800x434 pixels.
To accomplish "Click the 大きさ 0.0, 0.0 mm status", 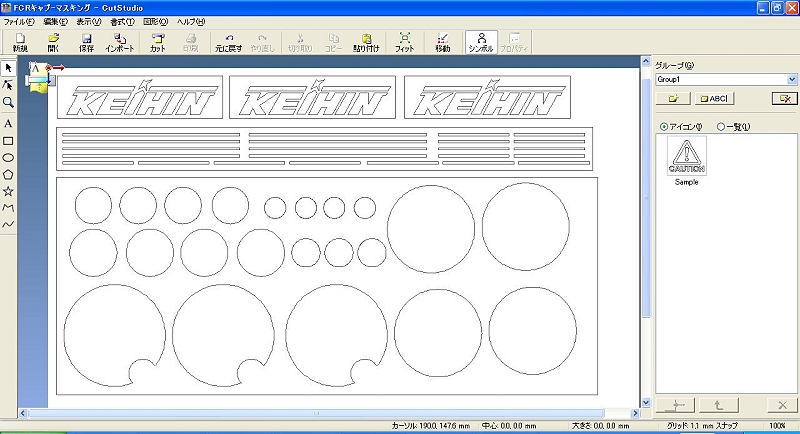I will pyautogui.click(x=600, y=425).
